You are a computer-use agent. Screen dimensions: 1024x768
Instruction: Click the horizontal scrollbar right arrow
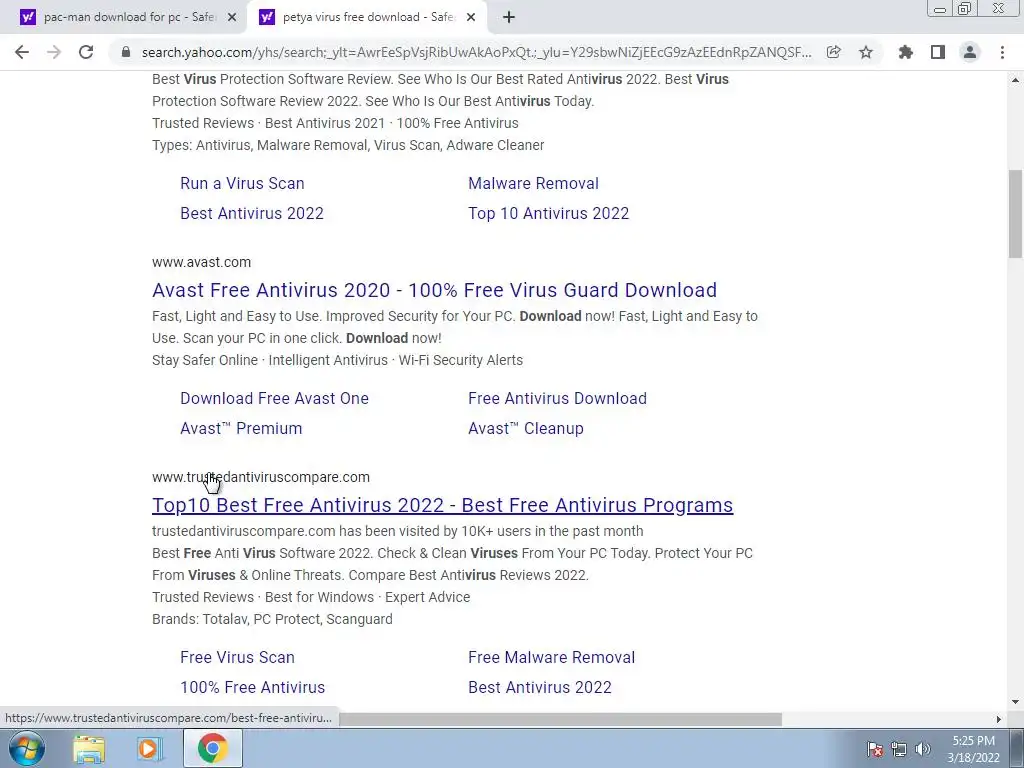(999, 719)
